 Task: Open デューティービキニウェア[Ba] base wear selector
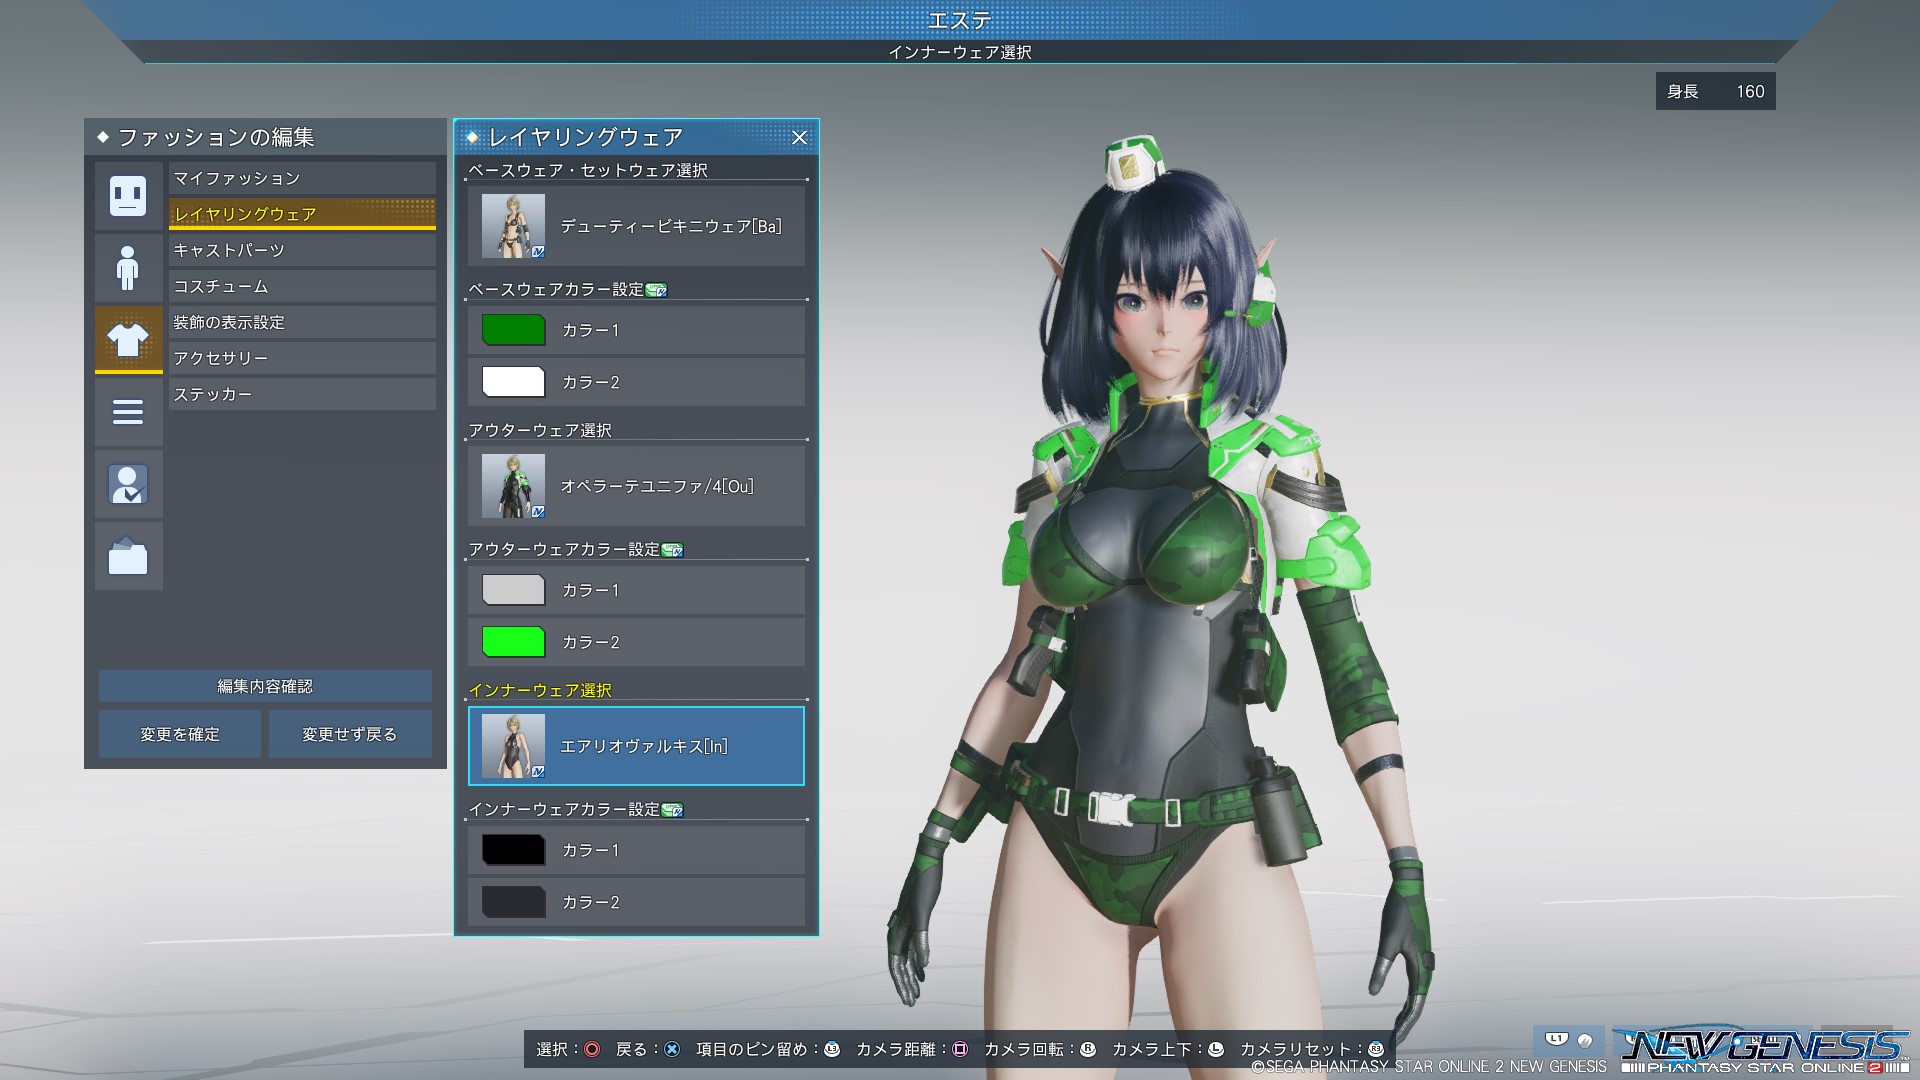click(636, 226)
